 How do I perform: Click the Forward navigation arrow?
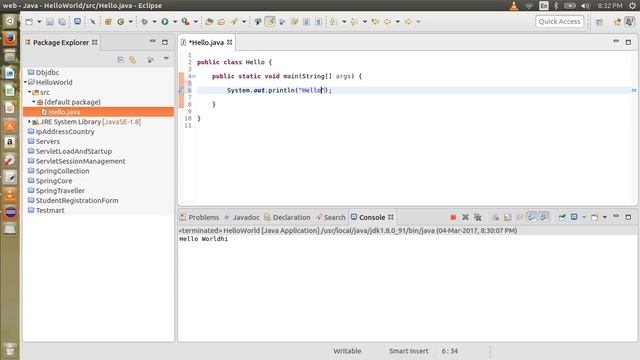[x=408, y=22]
